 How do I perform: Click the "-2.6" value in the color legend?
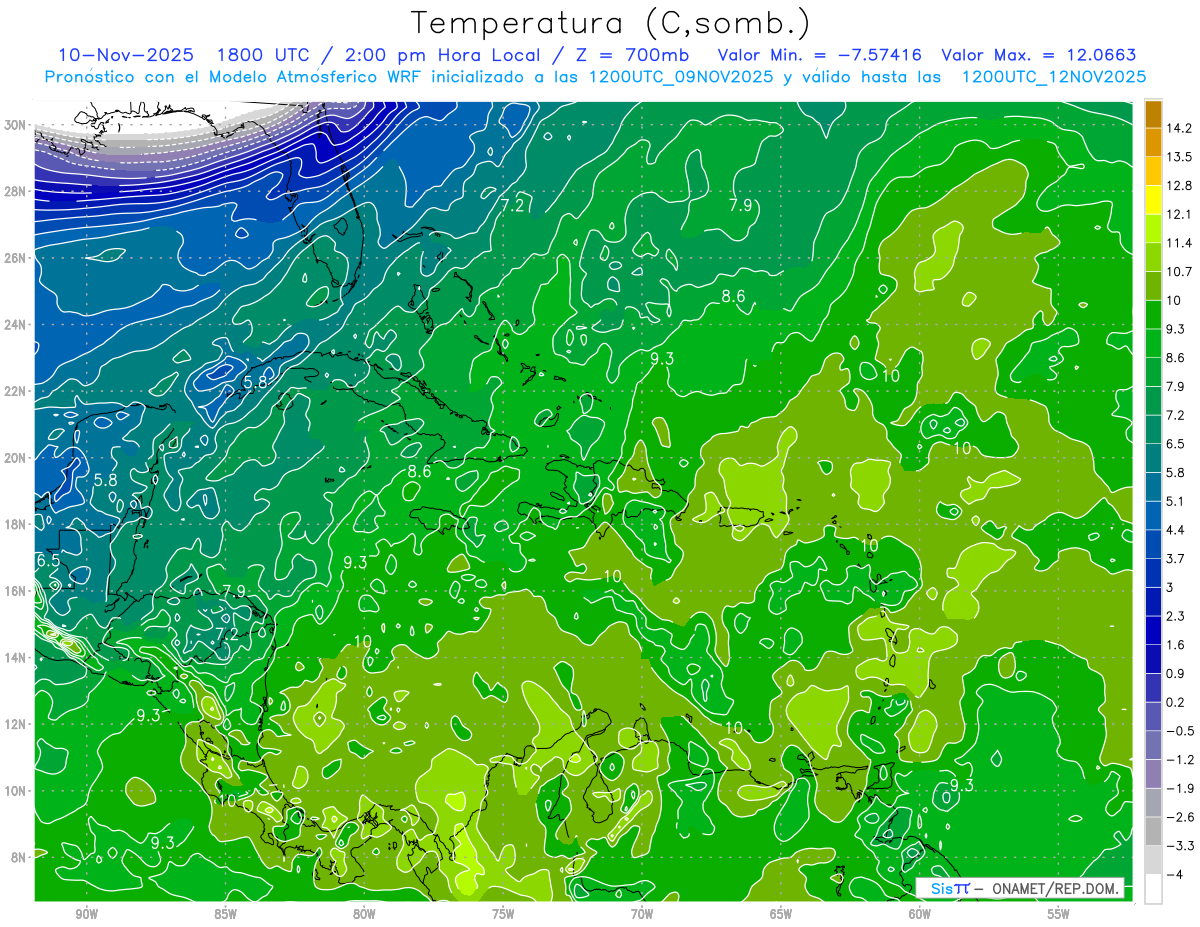[1180, 817]
